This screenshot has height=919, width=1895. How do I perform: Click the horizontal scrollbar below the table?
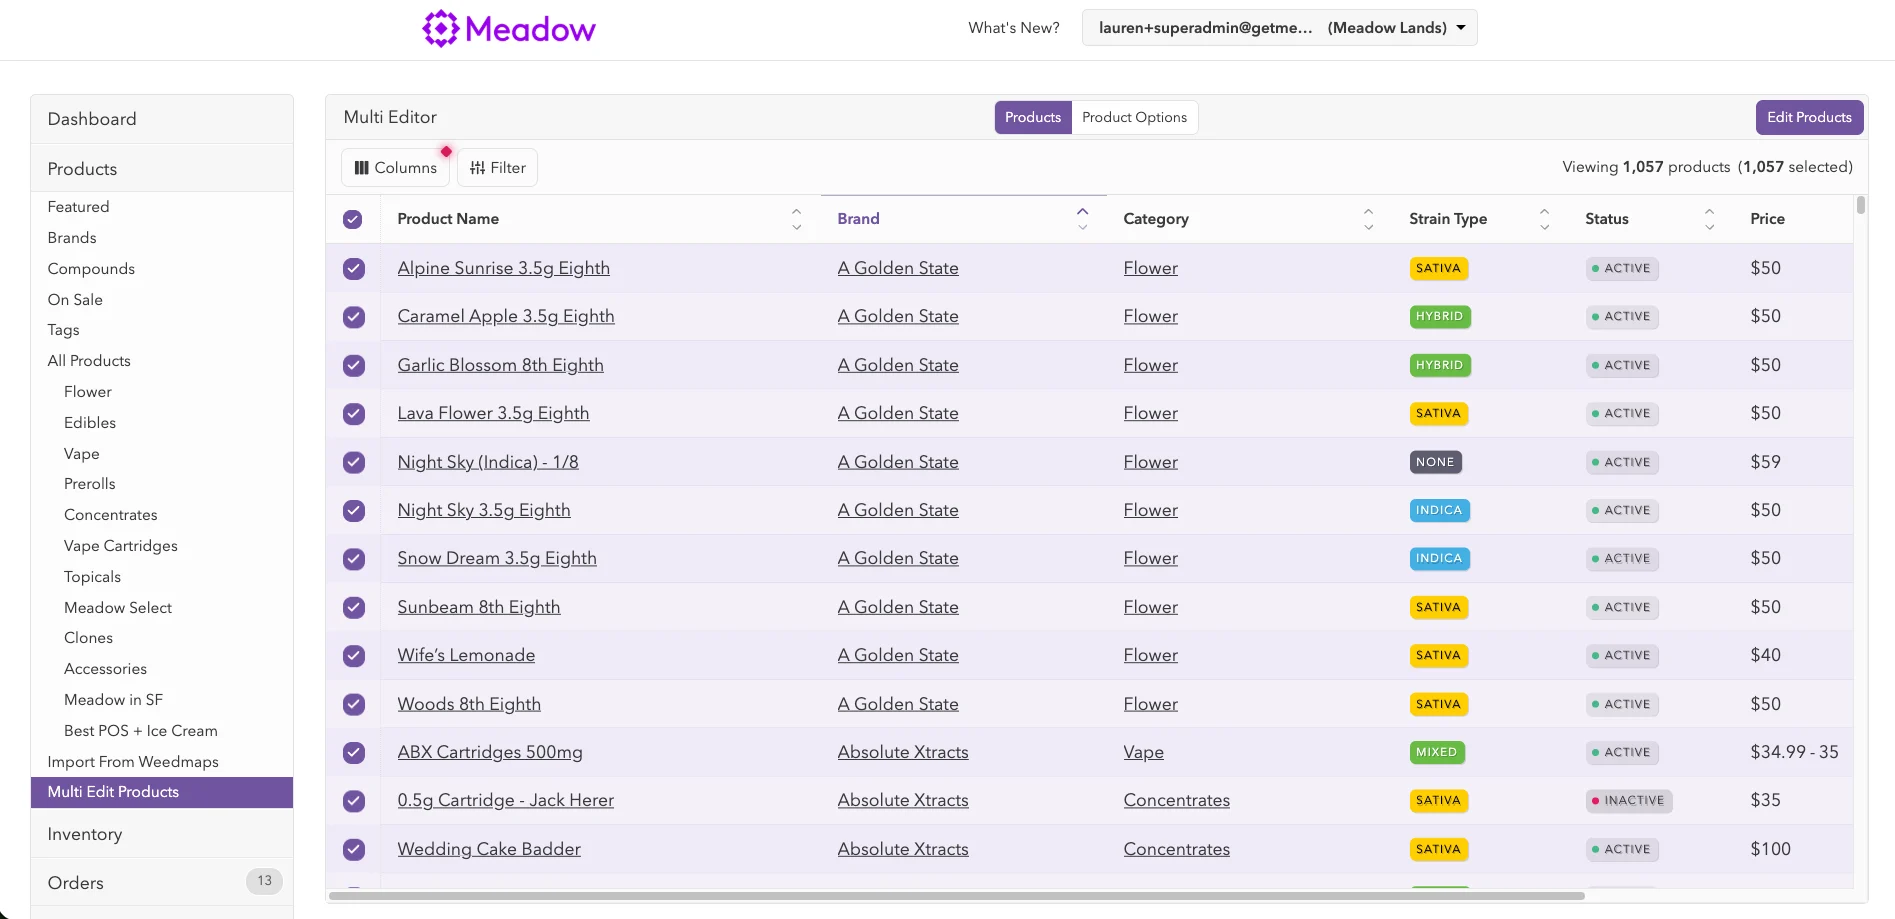tap(957, 896)
